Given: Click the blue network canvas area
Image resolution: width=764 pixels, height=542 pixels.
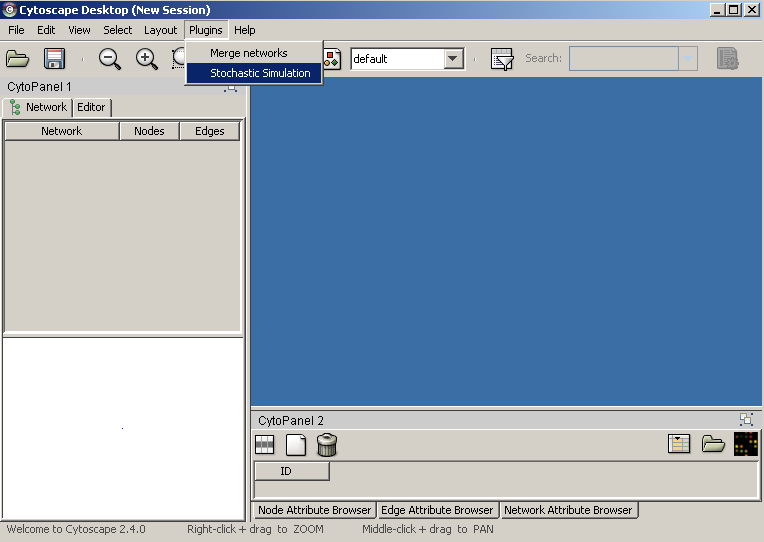Looking at the screenshot, I should click(x=506, y=241).
